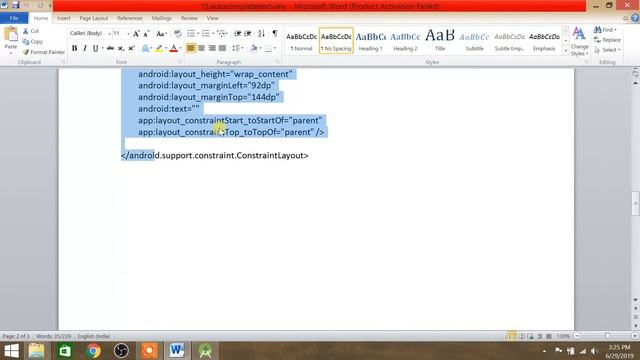Expand the Styles gallery
The image size is (640, 360).
(566, 51)
